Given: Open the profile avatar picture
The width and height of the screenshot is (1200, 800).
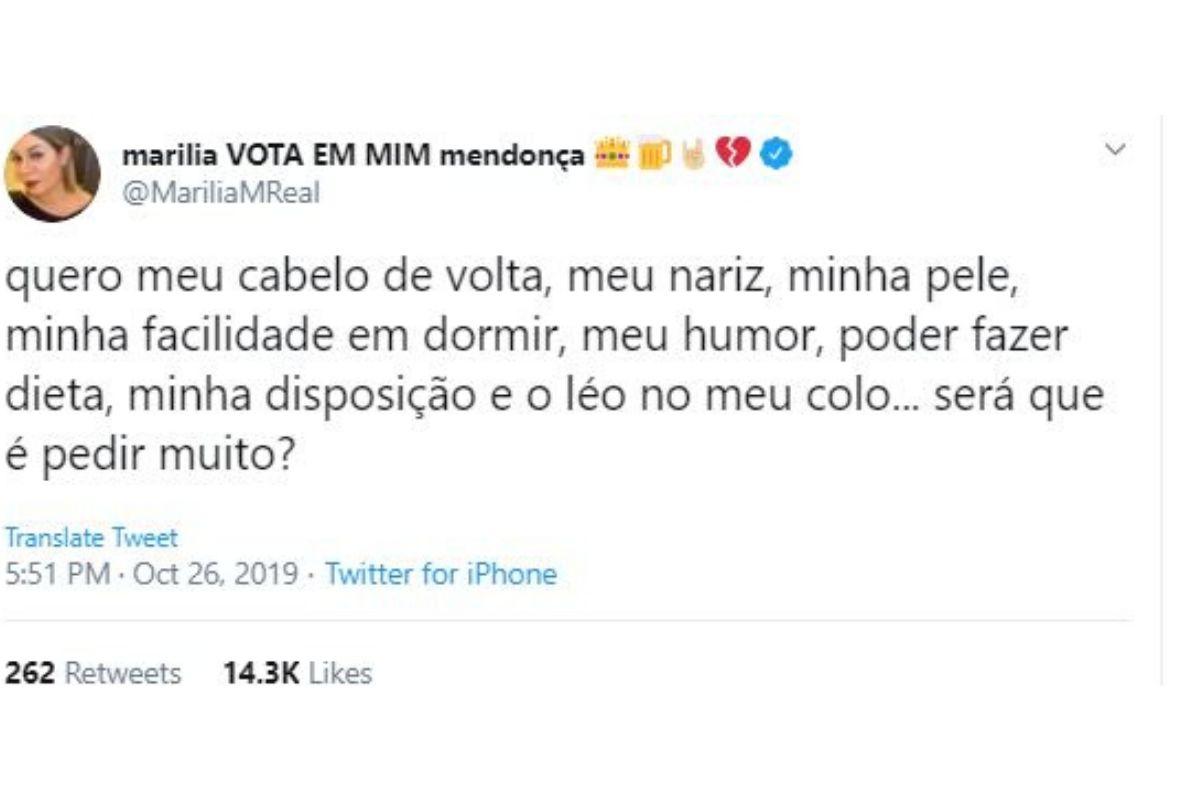Looking at the screenshot, I should tap(52, 173).
